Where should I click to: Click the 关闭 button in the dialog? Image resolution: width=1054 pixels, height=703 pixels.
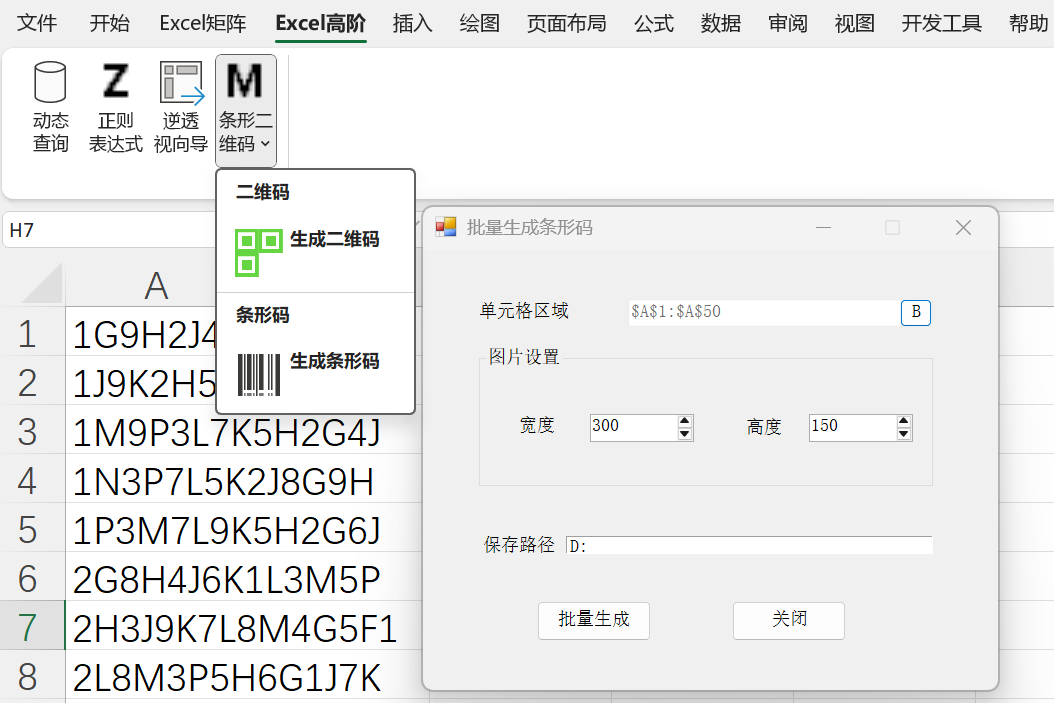tap(788, 620)
